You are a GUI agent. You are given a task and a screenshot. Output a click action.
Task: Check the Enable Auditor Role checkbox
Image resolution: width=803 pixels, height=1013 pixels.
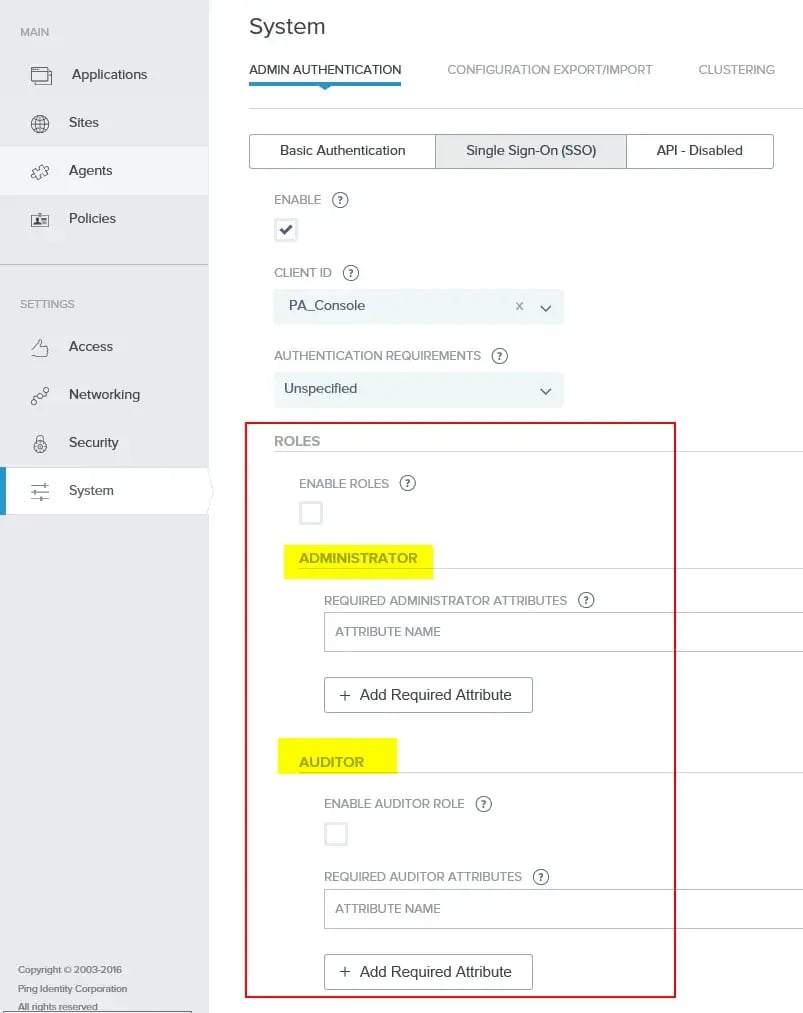pyautogui.click(x=336, y=832)
